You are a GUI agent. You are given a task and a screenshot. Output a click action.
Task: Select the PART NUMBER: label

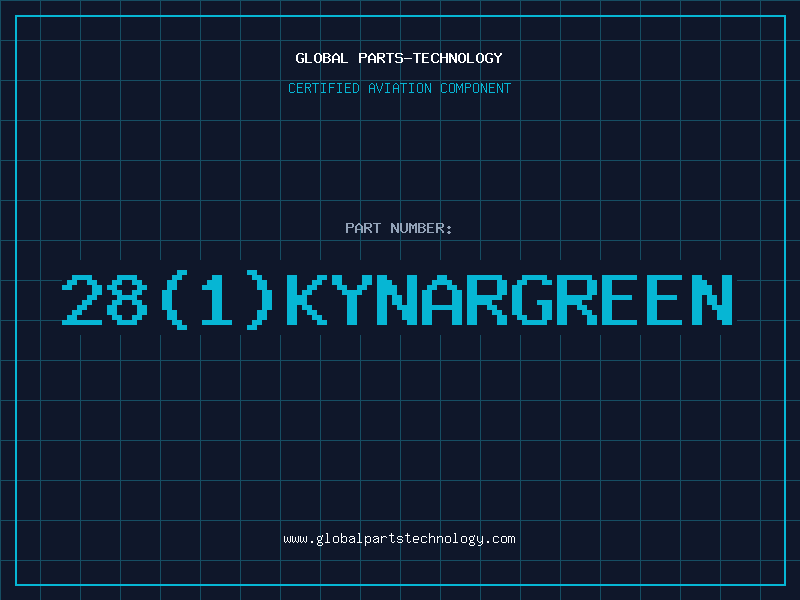[x=398, y=228]
